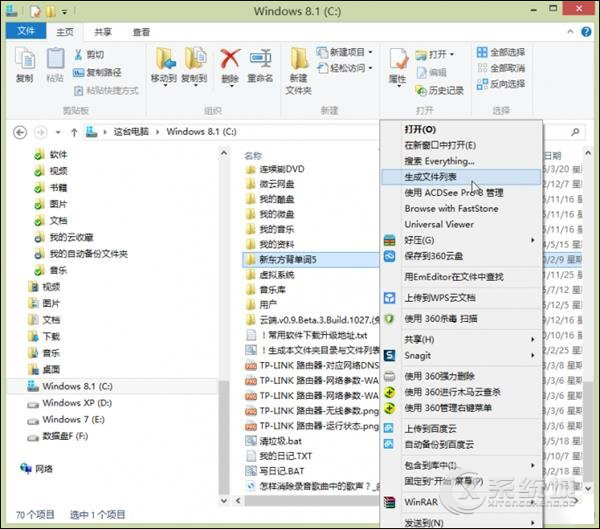Choose 打开(O) in context menu
The height and width of the screenshot is (529, 600).
[x=461, y=129]
